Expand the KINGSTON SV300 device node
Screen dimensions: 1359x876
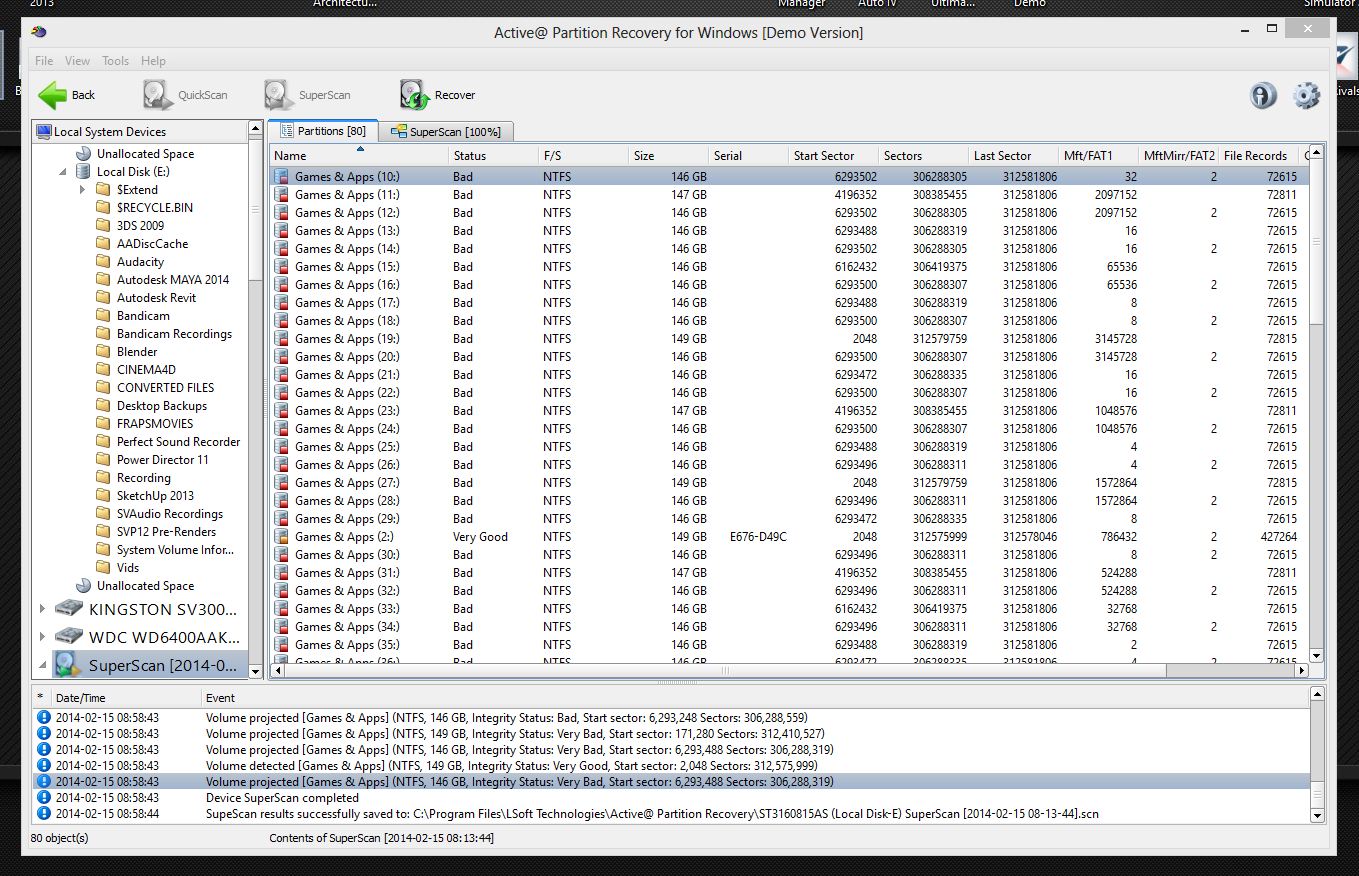click(42, 609)
